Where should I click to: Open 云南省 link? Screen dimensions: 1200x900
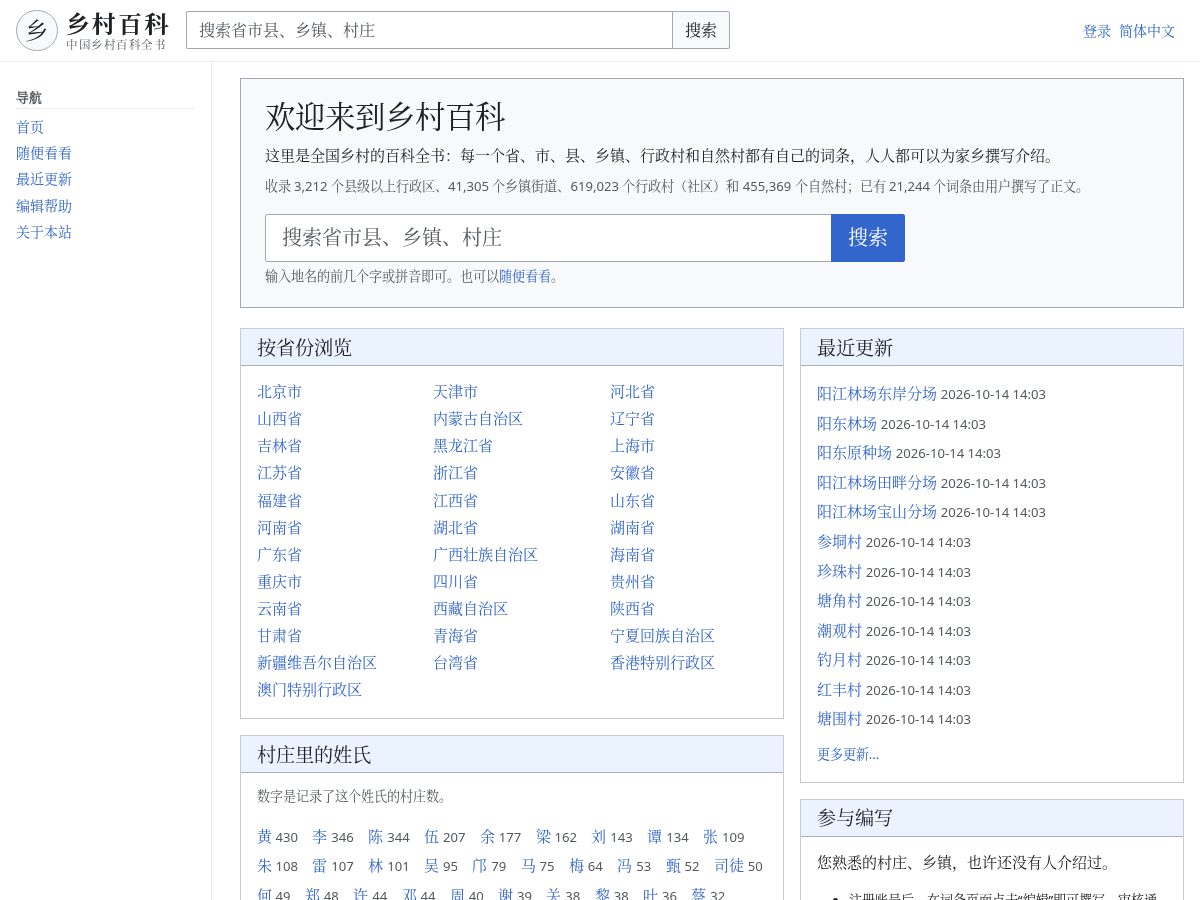pyautogui.click(x=279, y=608)
